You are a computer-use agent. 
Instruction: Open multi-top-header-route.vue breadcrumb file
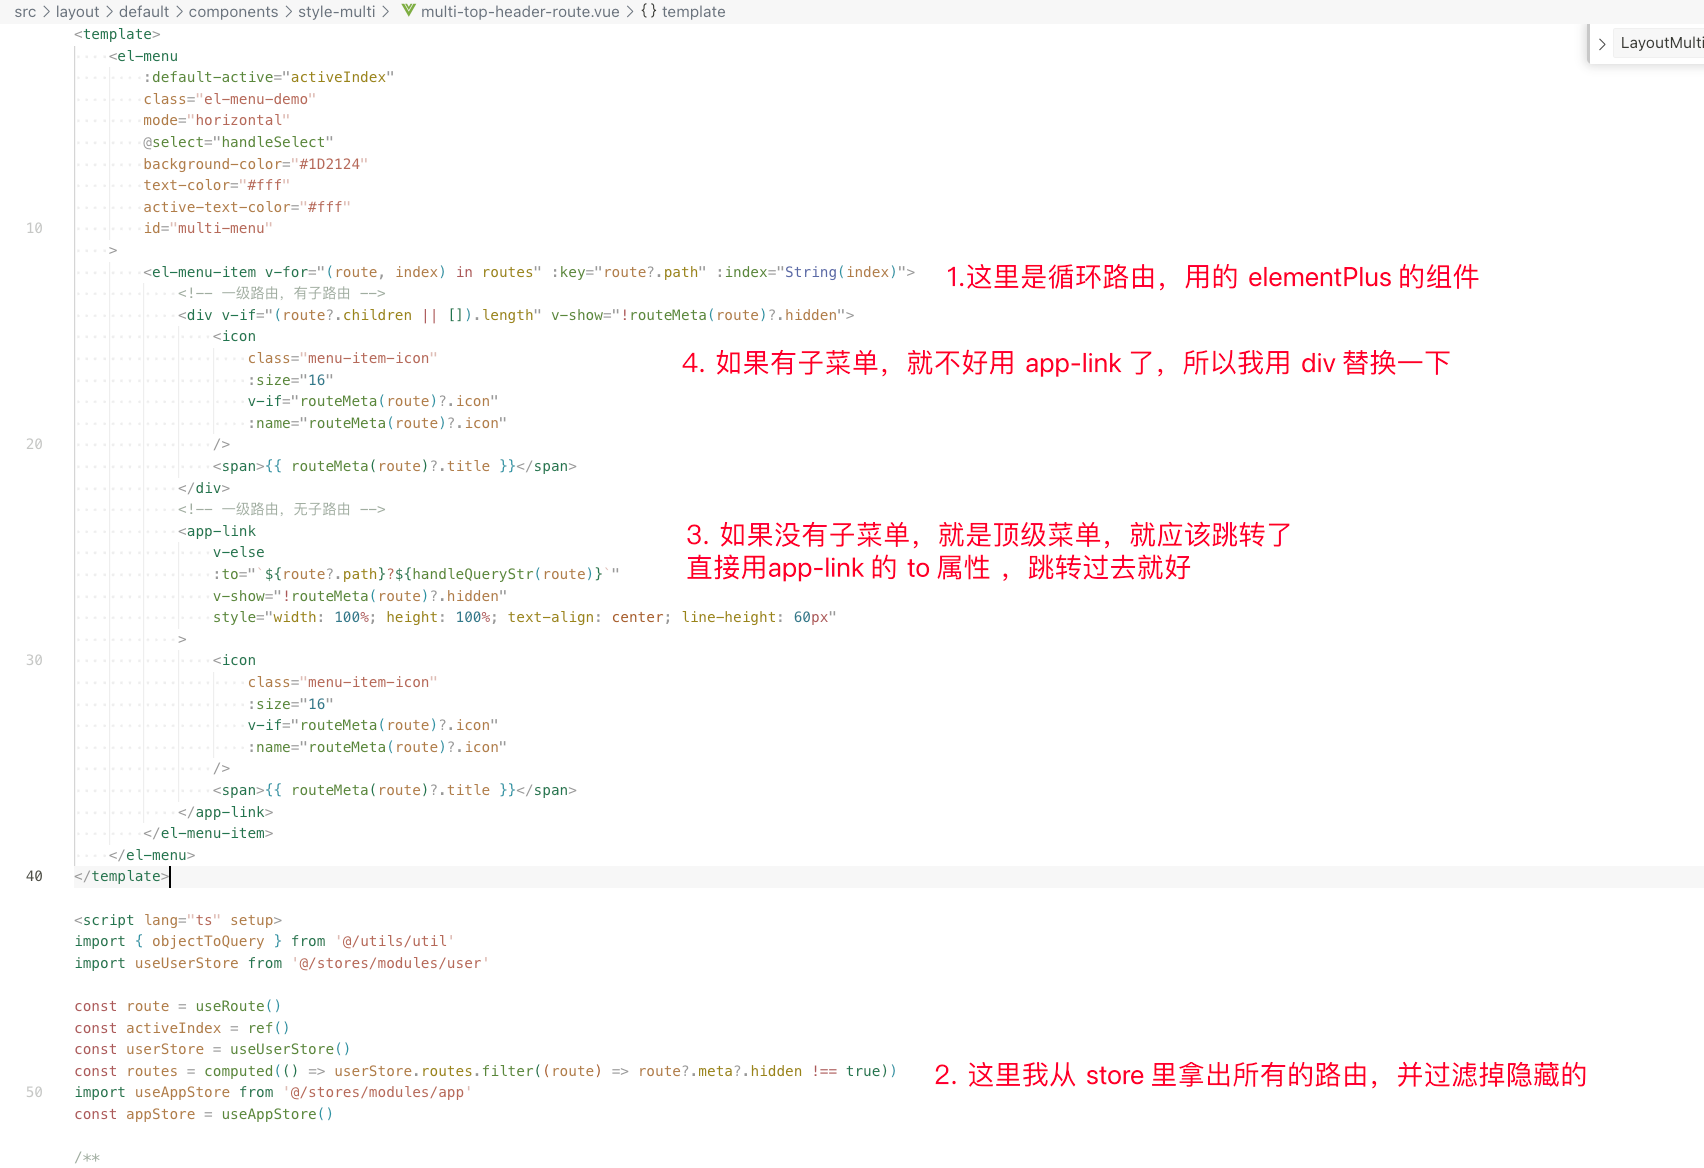click(x=520, y=12)
